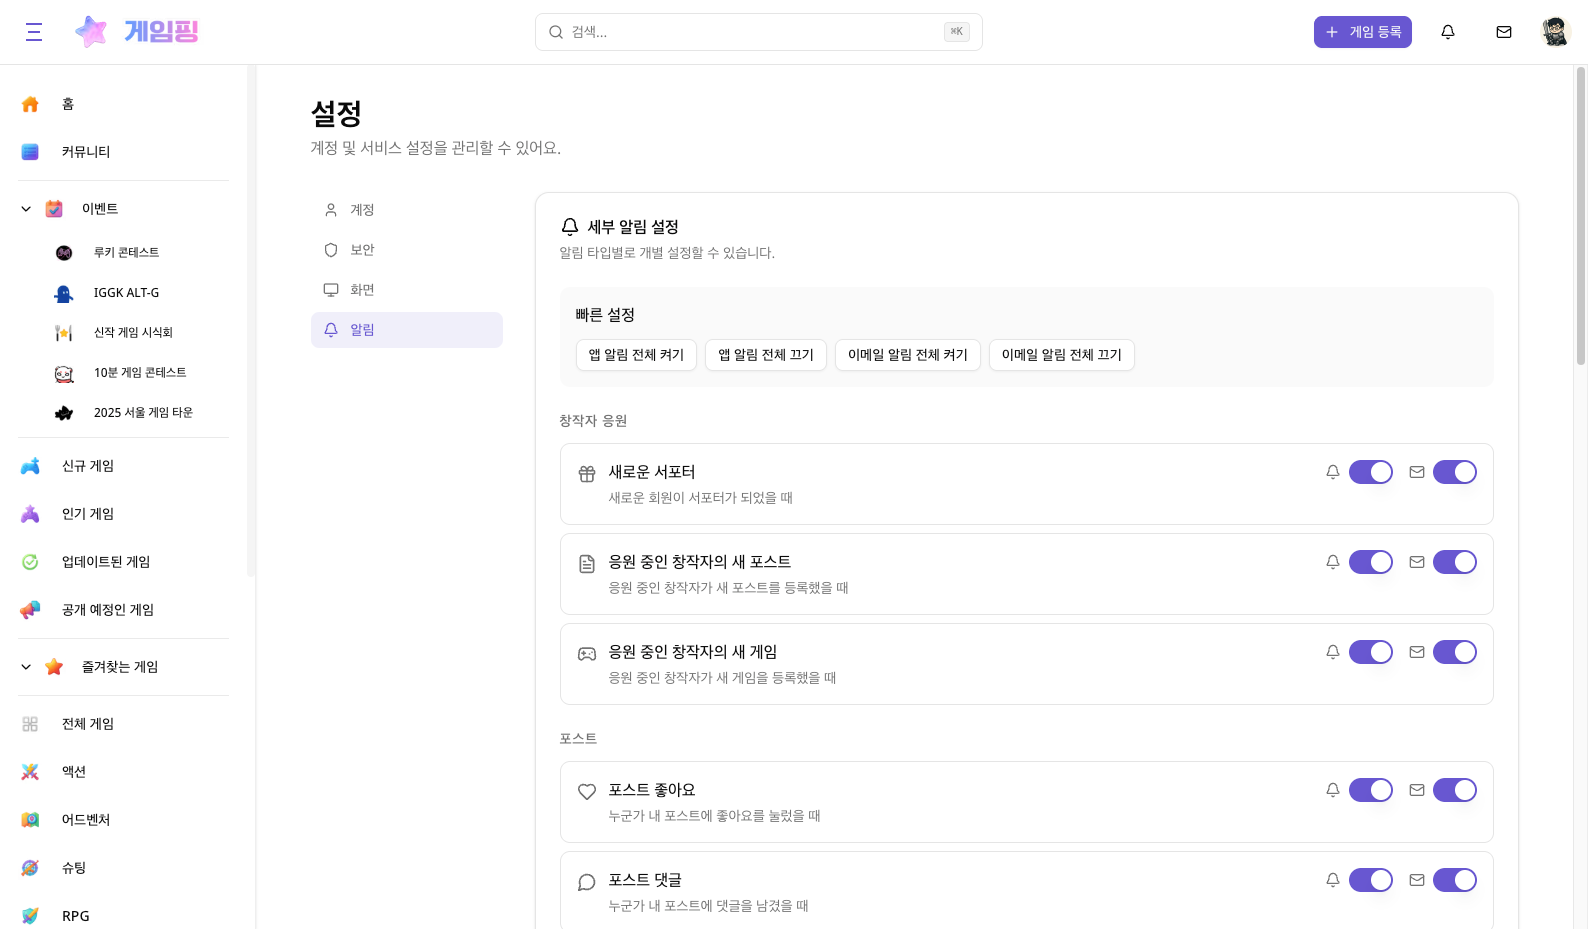Click the 커뮤니티 sidebar icon
The image size is (1588, 929).
30,152
